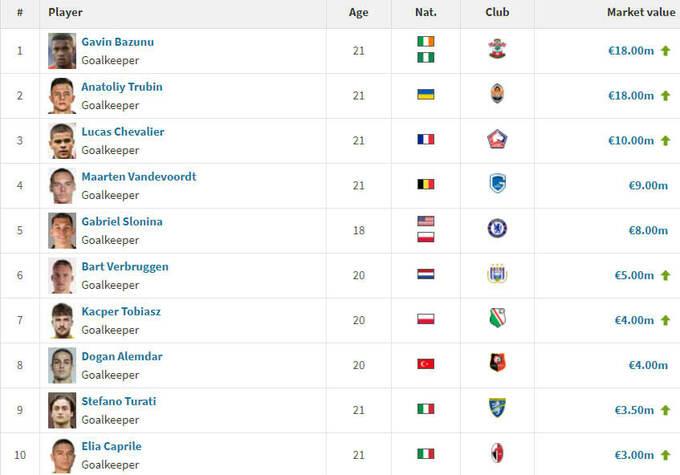The width and height of the screenshot is (680, 475).
Task: Click Gabriel Slonina's player portrait thumbnail
Action: 62,230
